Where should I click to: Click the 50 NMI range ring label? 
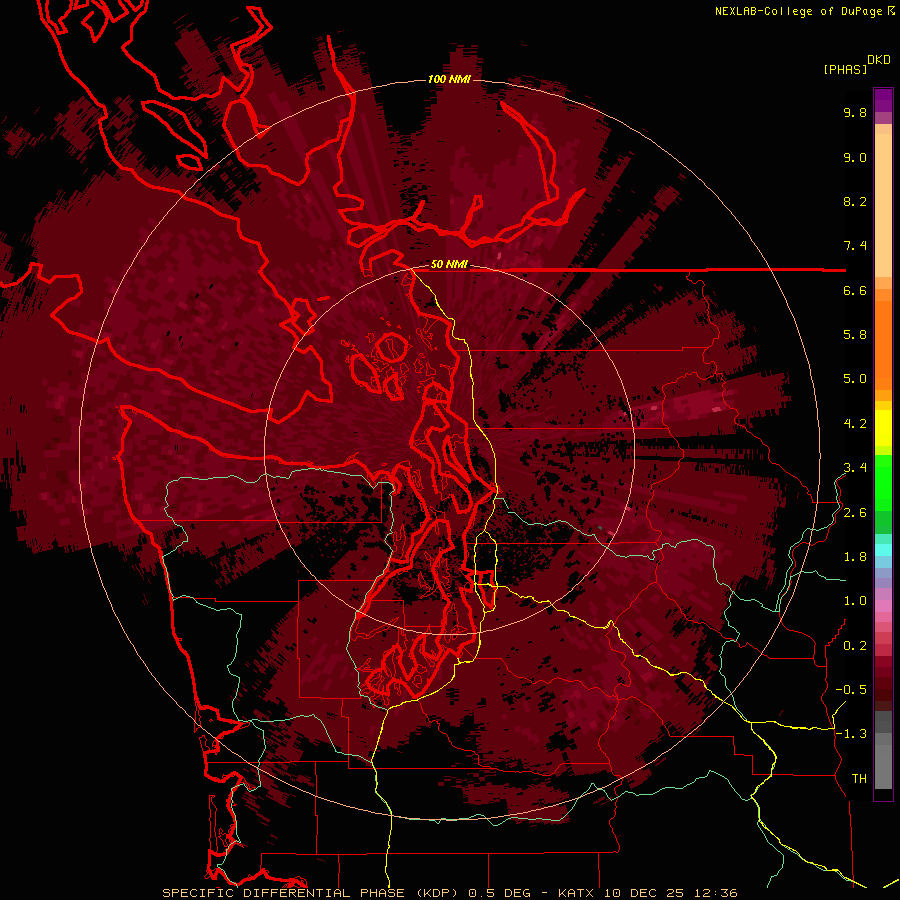[x=449, y=265]
